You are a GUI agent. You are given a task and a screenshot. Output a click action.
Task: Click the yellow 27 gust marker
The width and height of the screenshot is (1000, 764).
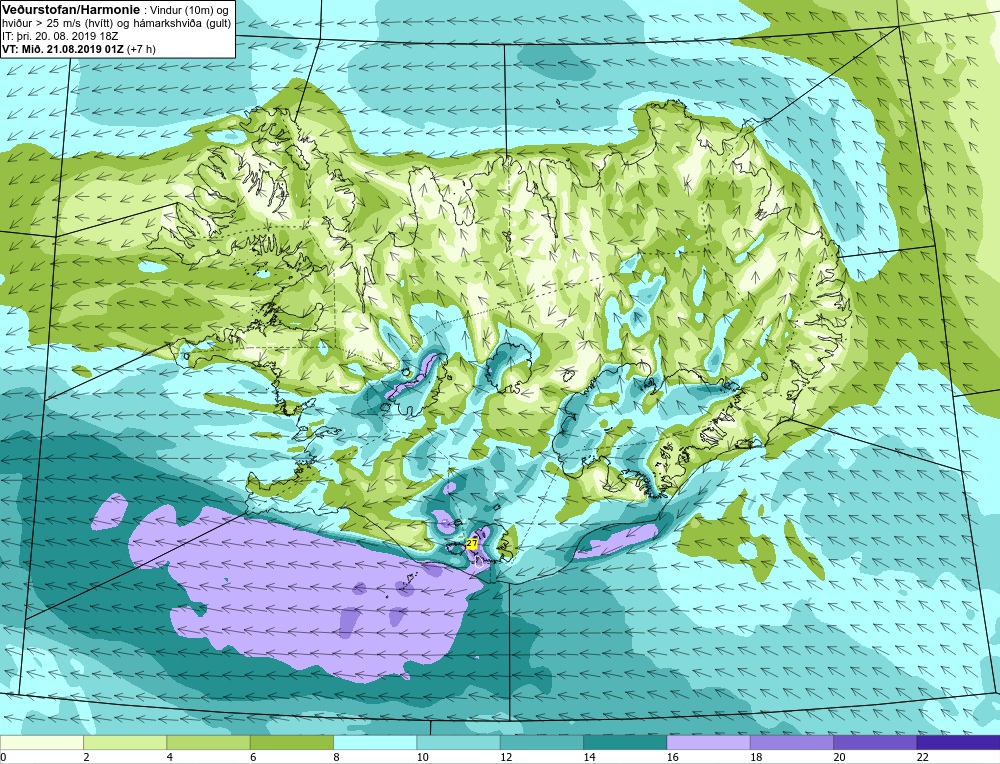click(472, 543)
